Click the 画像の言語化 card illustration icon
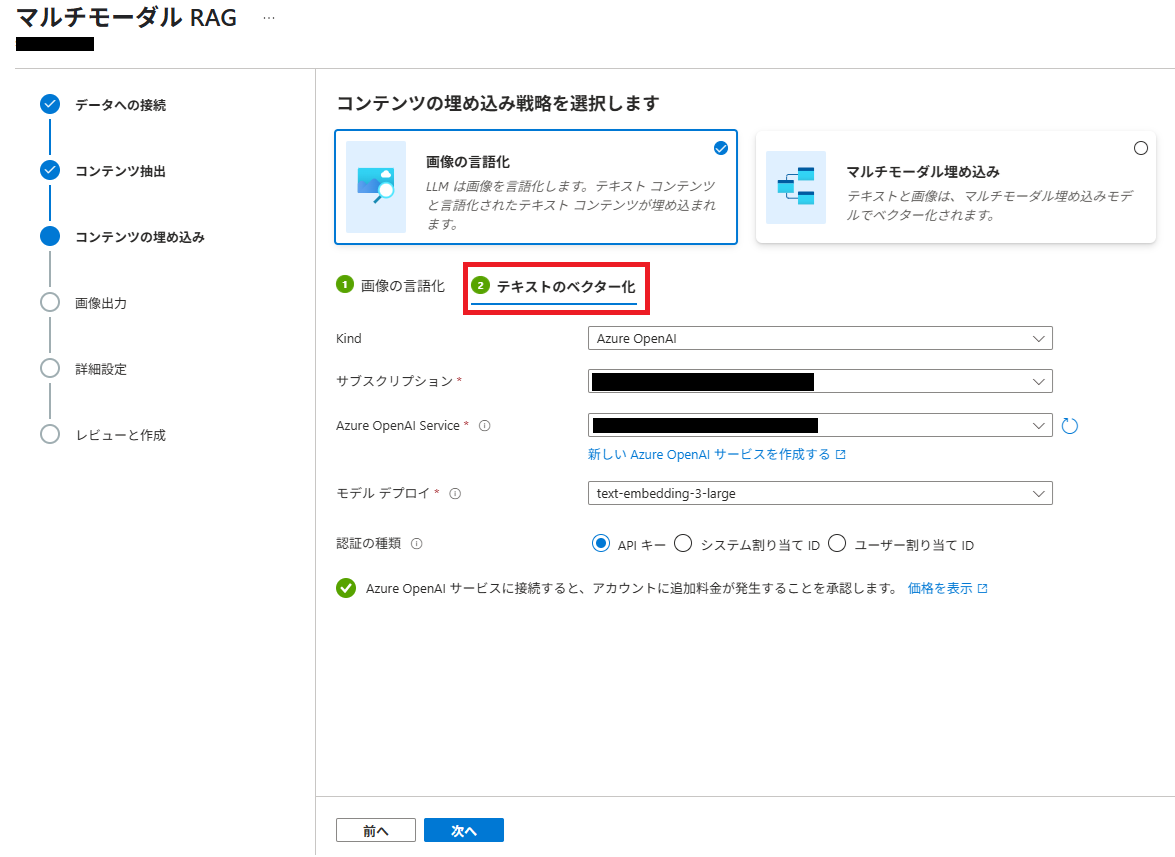This screenshot has height=857, width=1175. click(376, 187)
